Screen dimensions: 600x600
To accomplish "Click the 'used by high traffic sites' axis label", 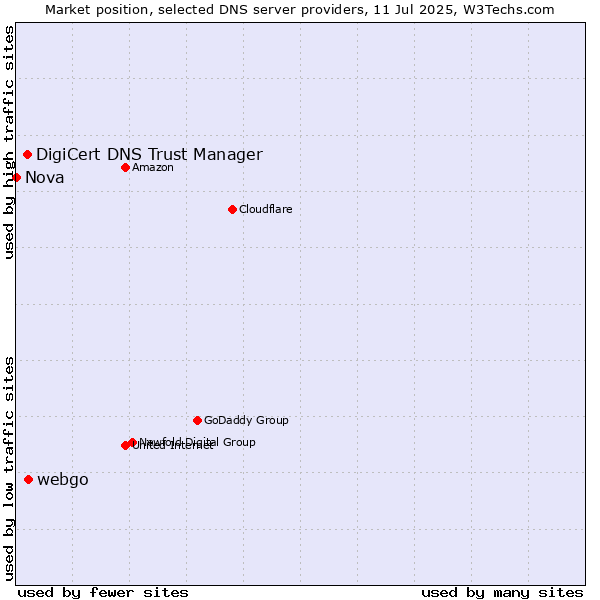I will (9, 142).
